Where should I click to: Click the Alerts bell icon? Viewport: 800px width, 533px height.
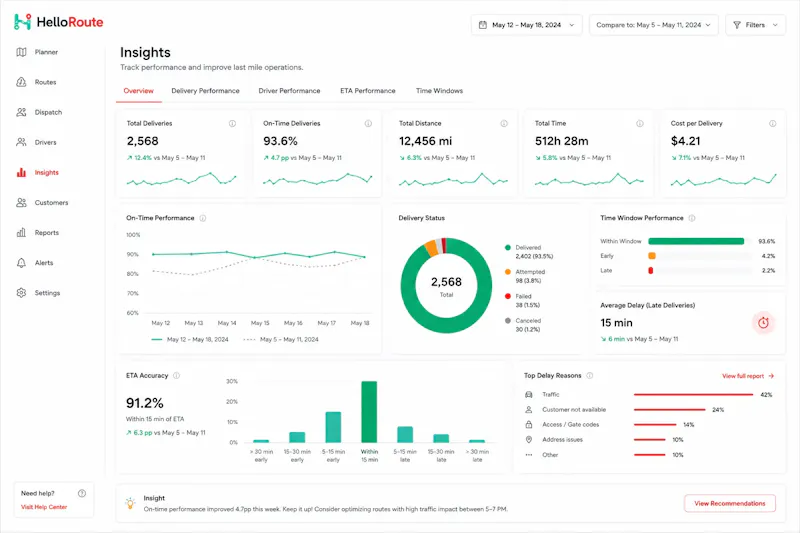[21, 263]
